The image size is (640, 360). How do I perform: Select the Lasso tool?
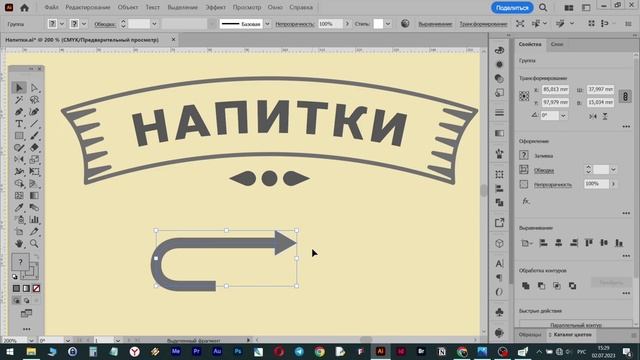34,100
